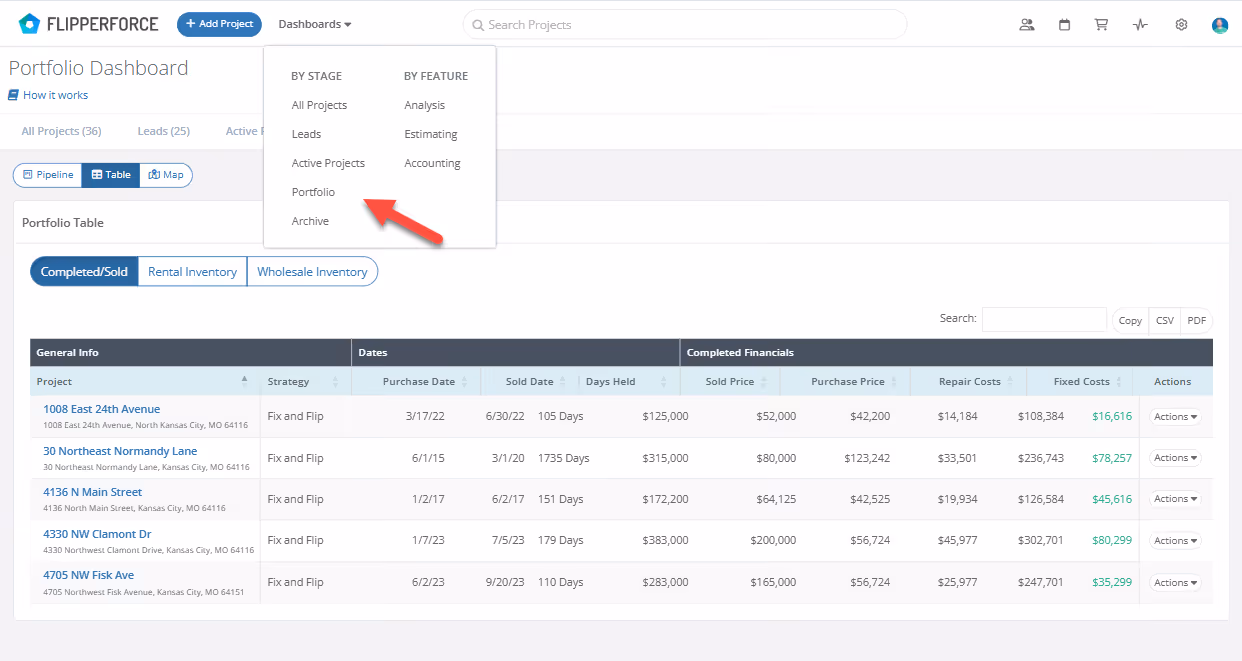Image resolution: width=1242 pixels, height=661 pixels.
Task: Open the settings gear icon
Action: [1181, 25]
